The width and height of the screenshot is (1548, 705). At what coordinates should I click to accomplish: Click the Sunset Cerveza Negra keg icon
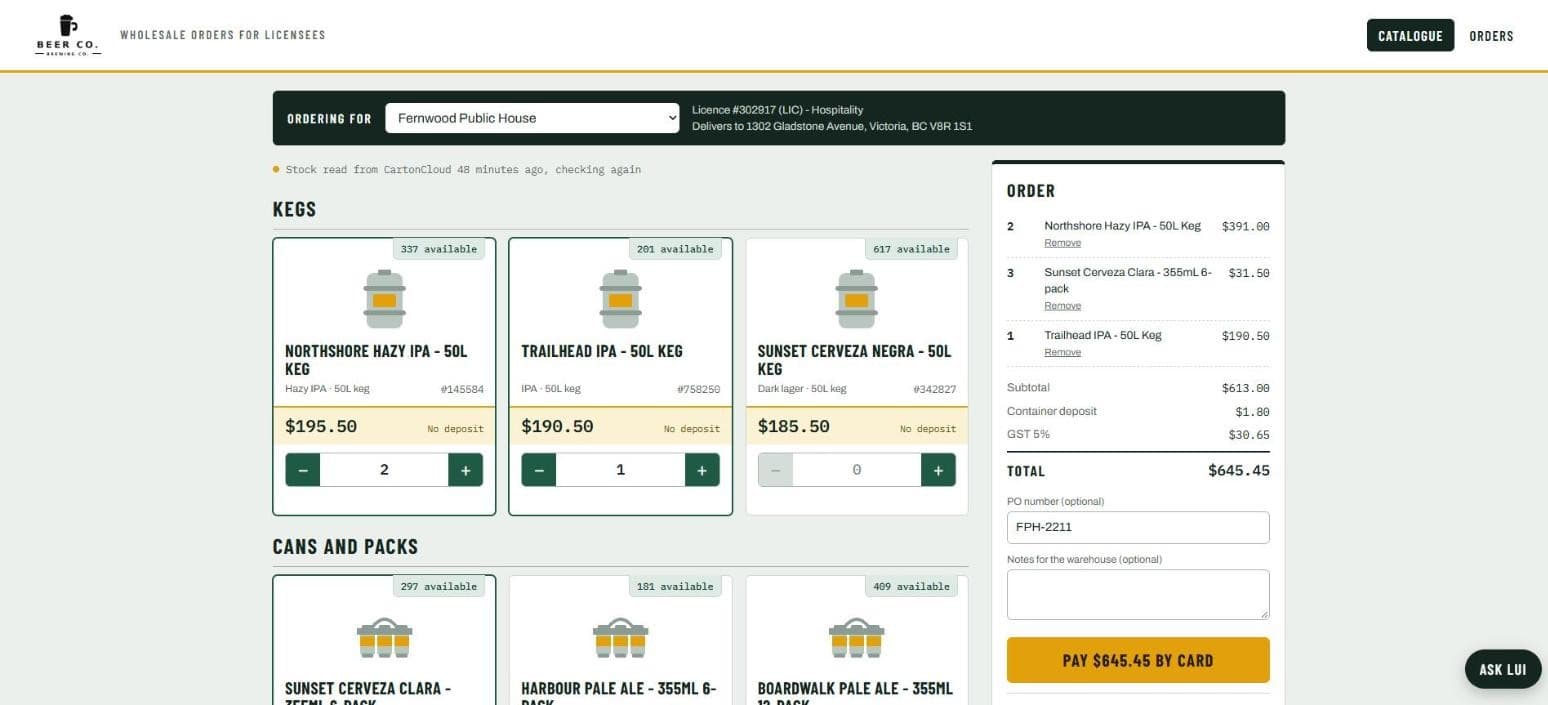(x=857, y=299)
